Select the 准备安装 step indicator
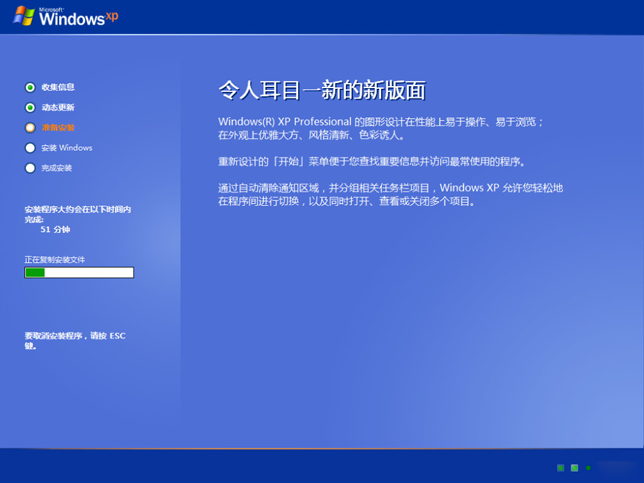Viewport: 644px width, 483px height. (30, 127)
